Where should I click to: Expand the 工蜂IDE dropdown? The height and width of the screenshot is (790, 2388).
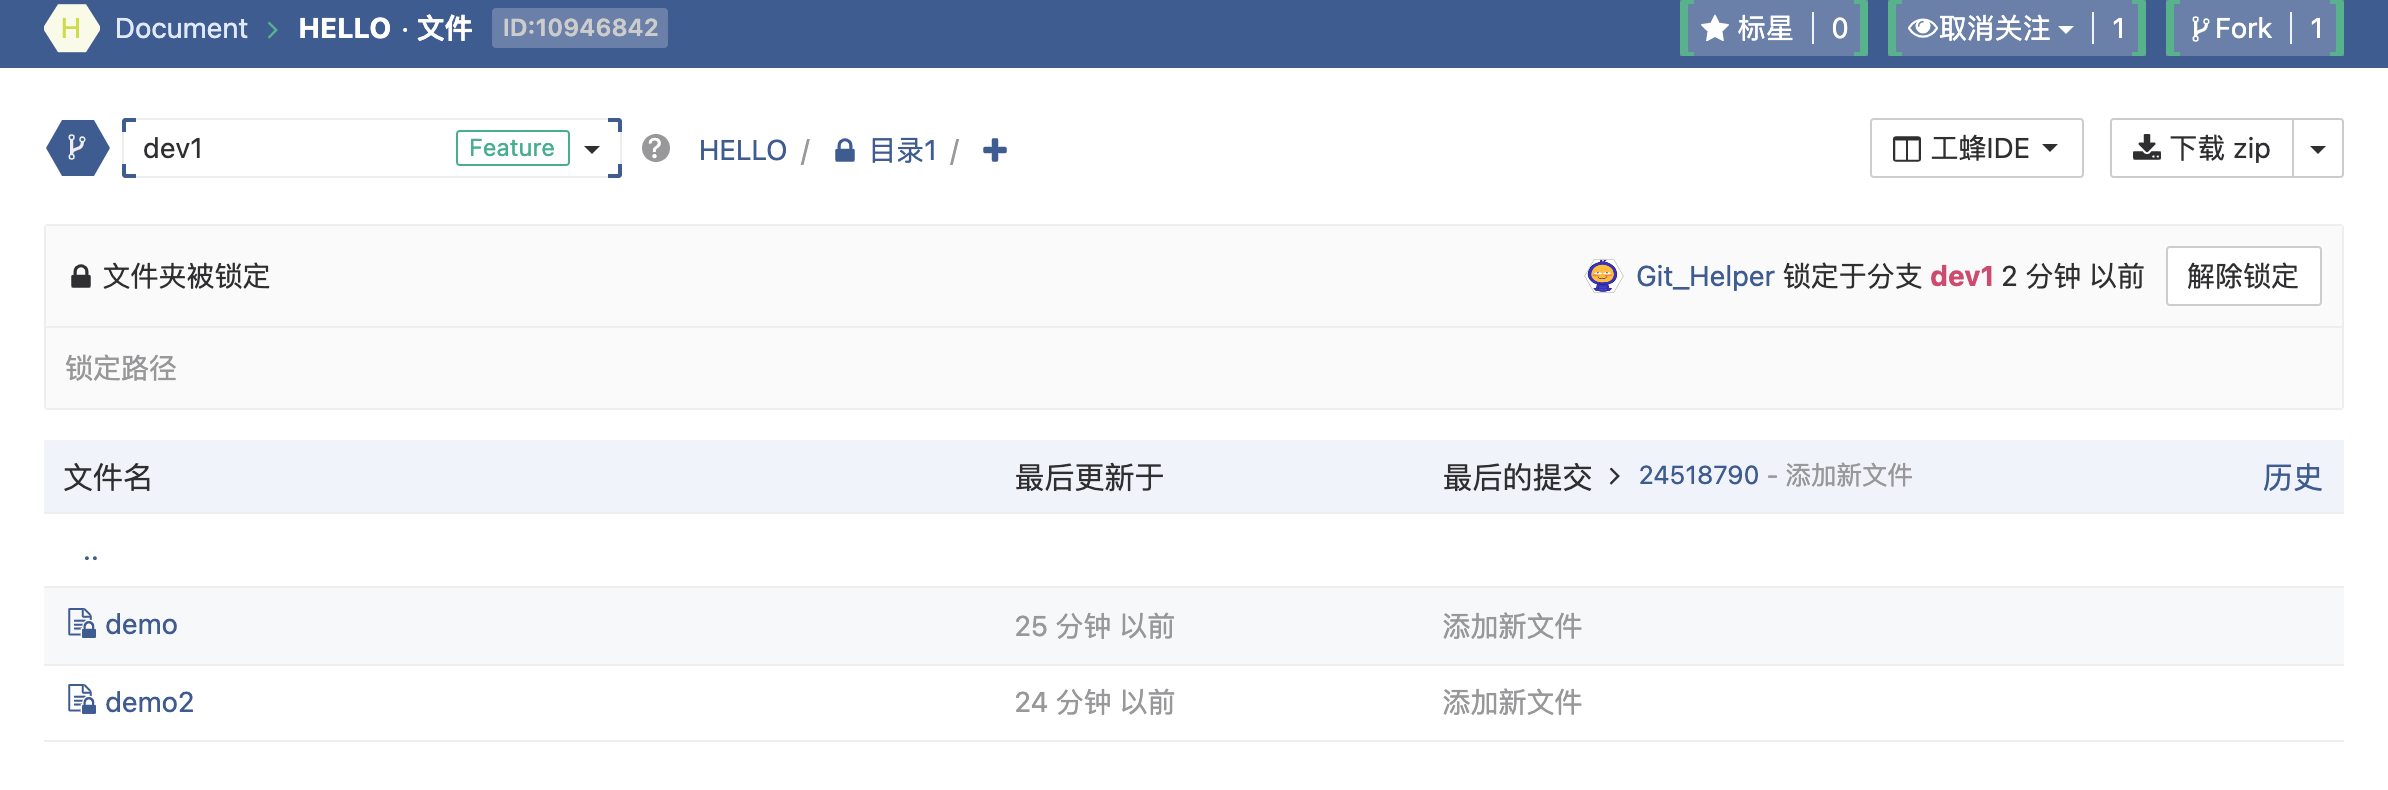click(x=1976, y=148)
